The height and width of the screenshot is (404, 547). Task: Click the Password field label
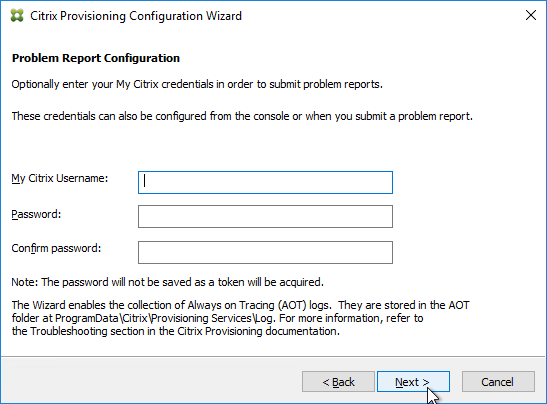36,214
